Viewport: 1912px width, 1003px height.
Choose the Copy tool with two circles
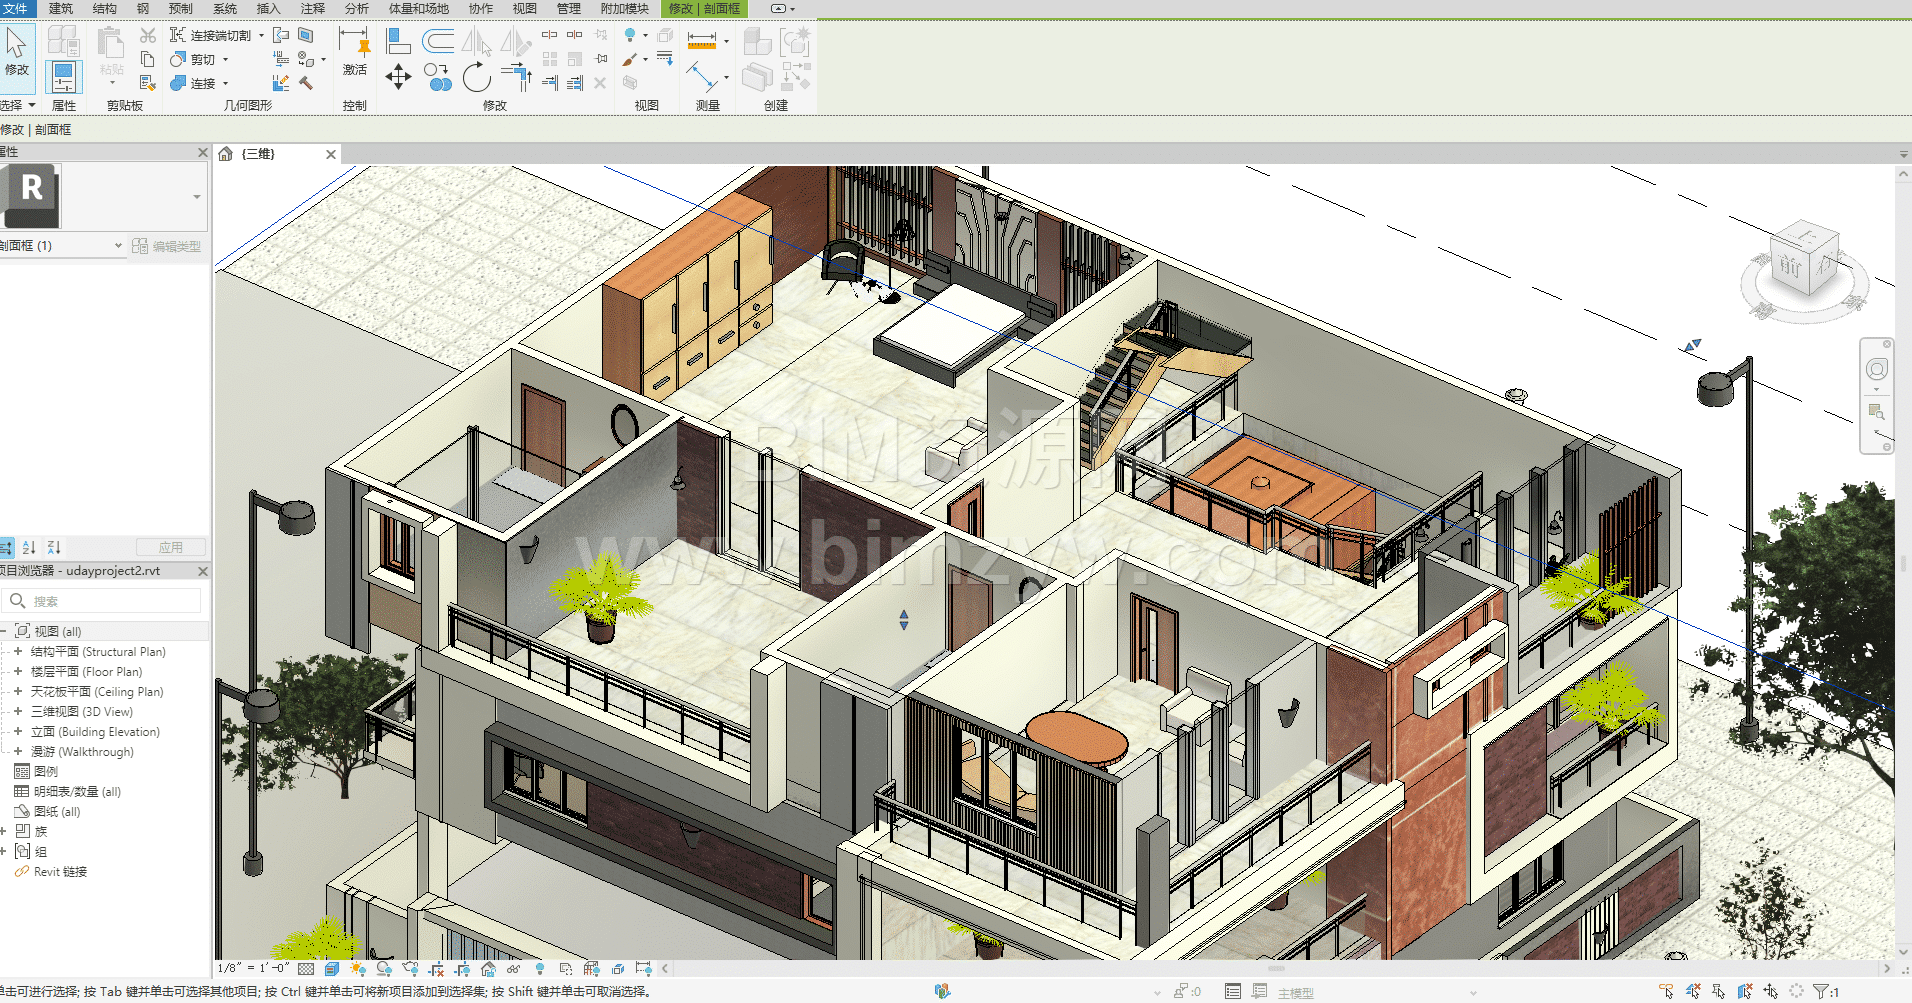[437, 77]
